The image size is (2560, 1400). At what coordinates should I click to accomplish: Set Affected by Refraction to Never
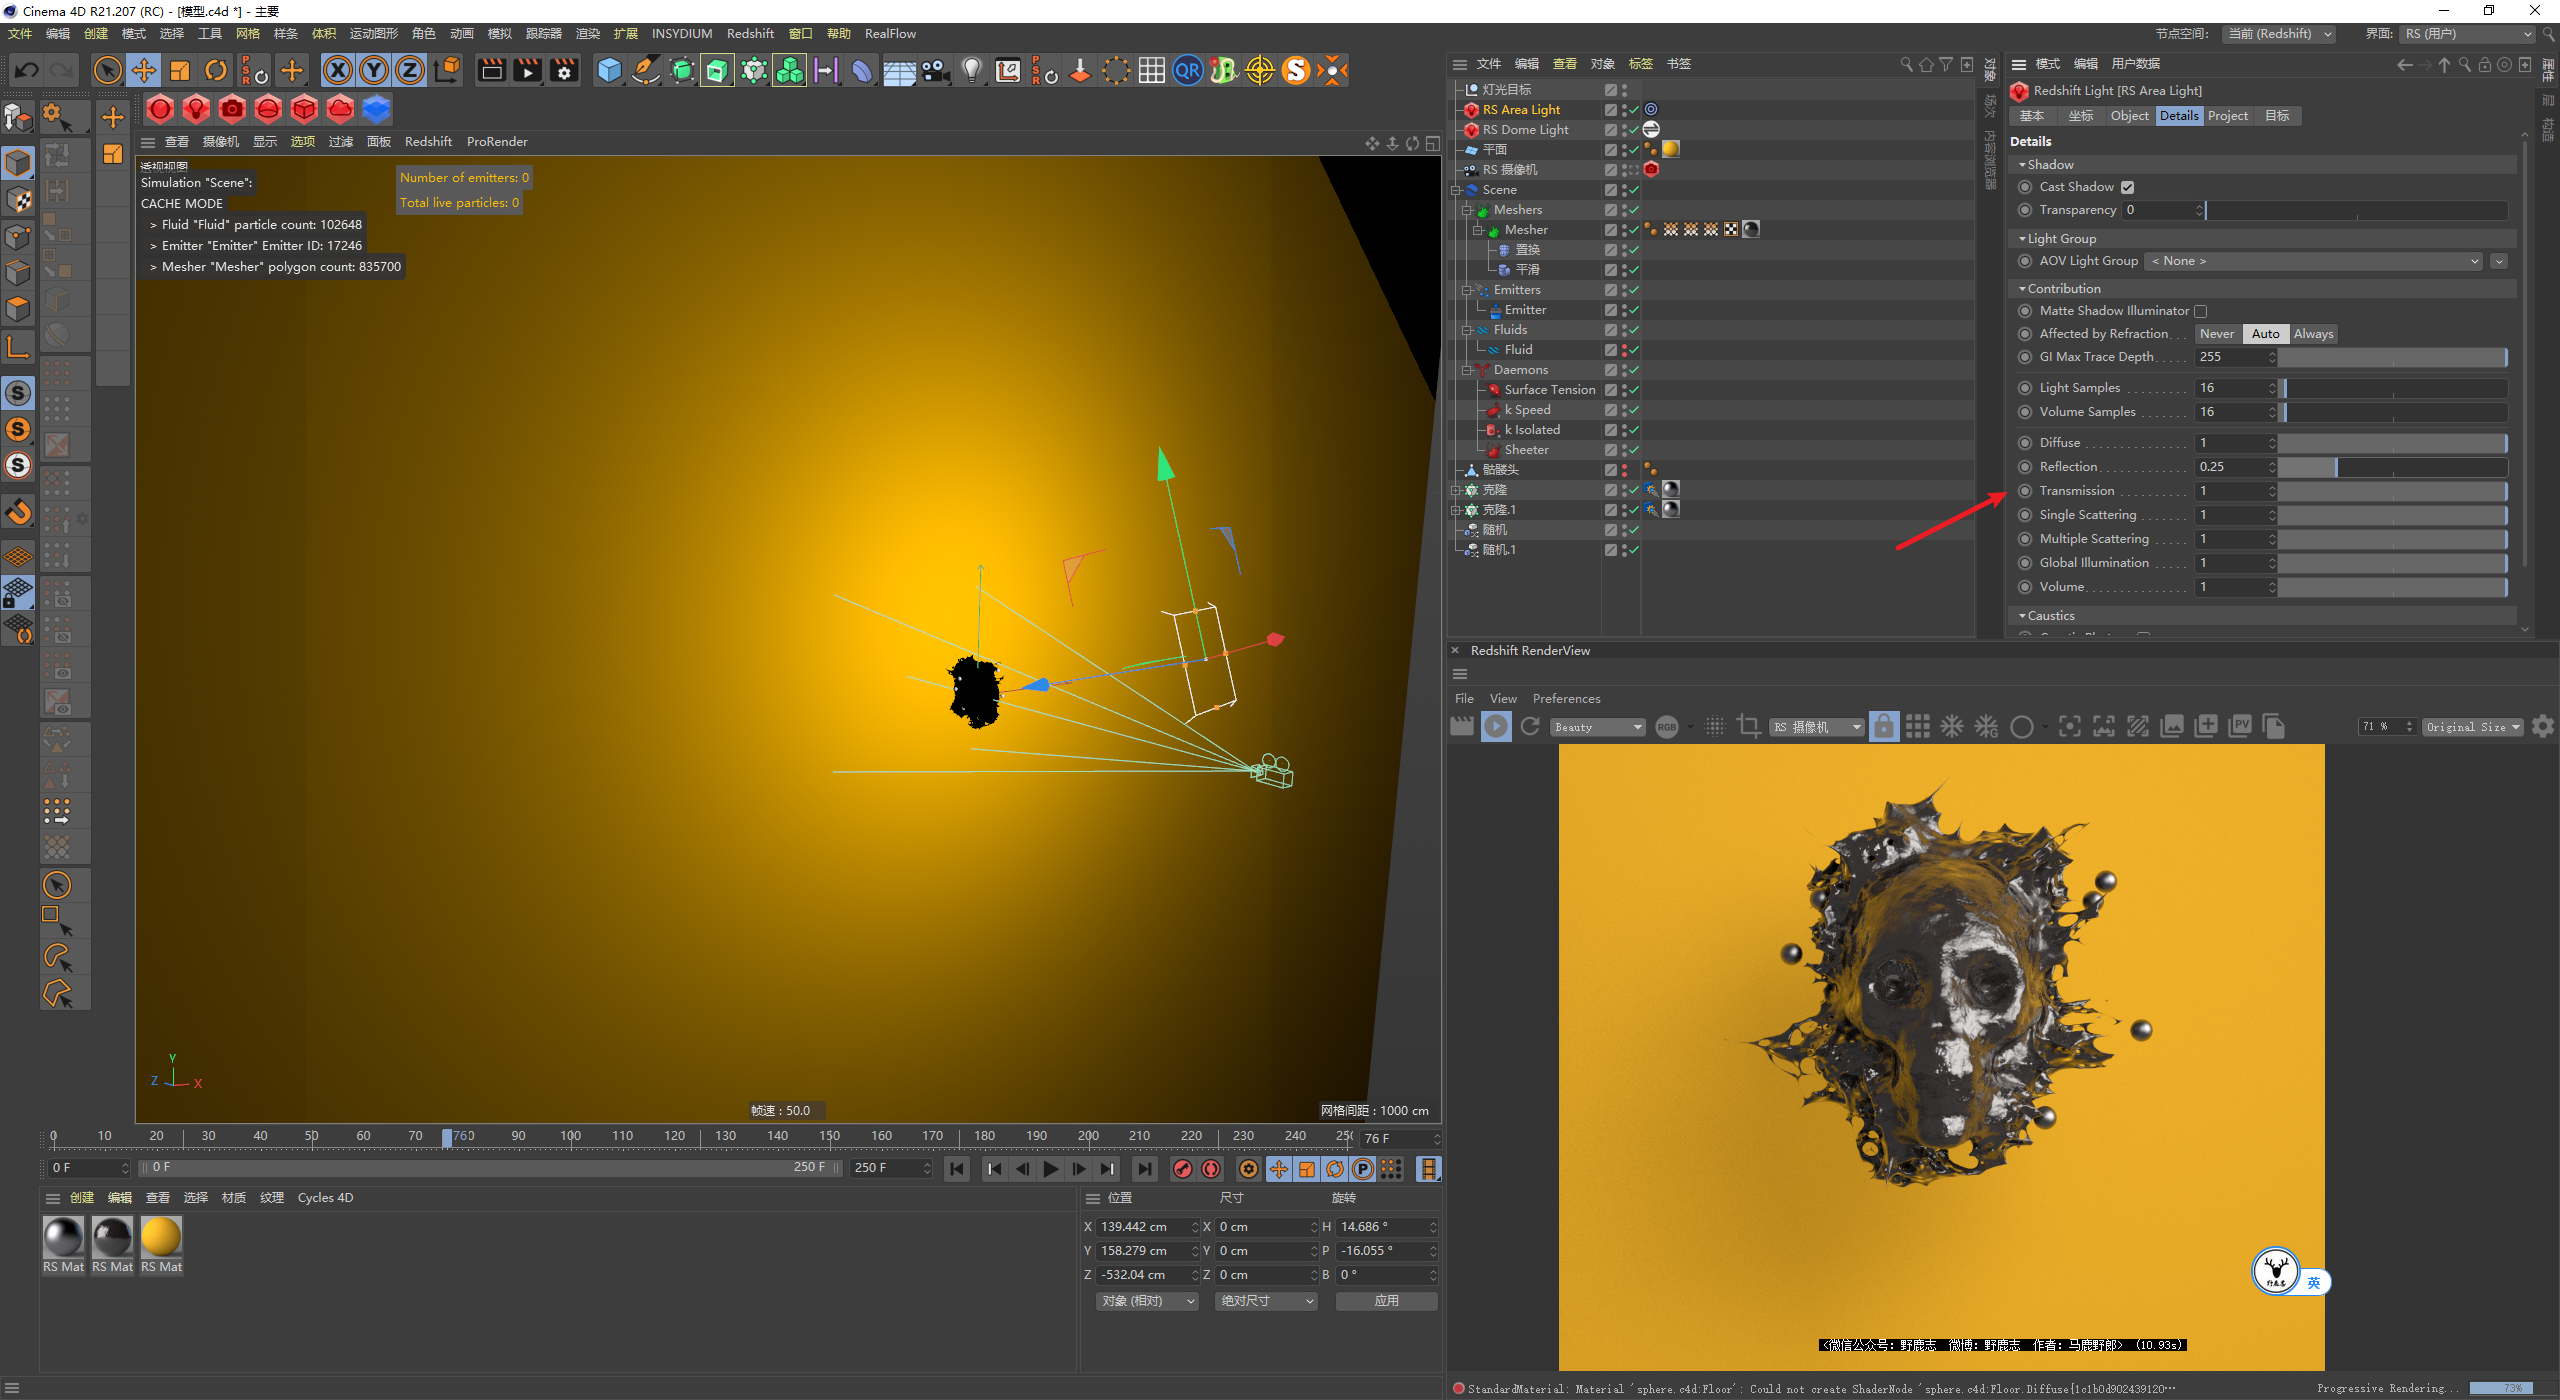[x=2217, y=334]
